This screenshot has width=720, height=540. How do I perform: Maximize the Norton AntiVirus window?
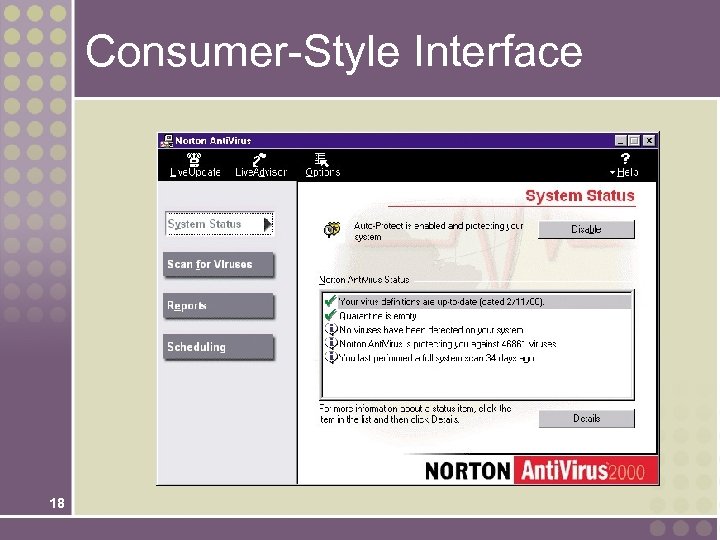(x=634, y=141)
